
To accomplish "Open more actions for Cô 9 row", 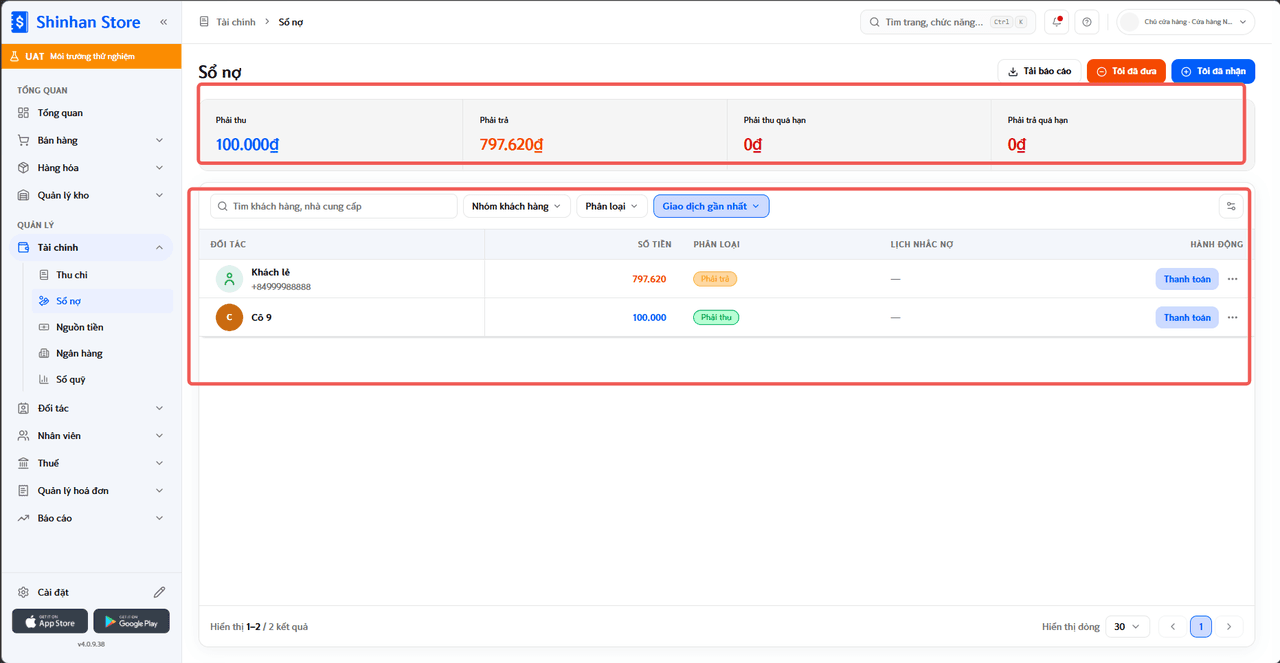I will pos(1232,317).
